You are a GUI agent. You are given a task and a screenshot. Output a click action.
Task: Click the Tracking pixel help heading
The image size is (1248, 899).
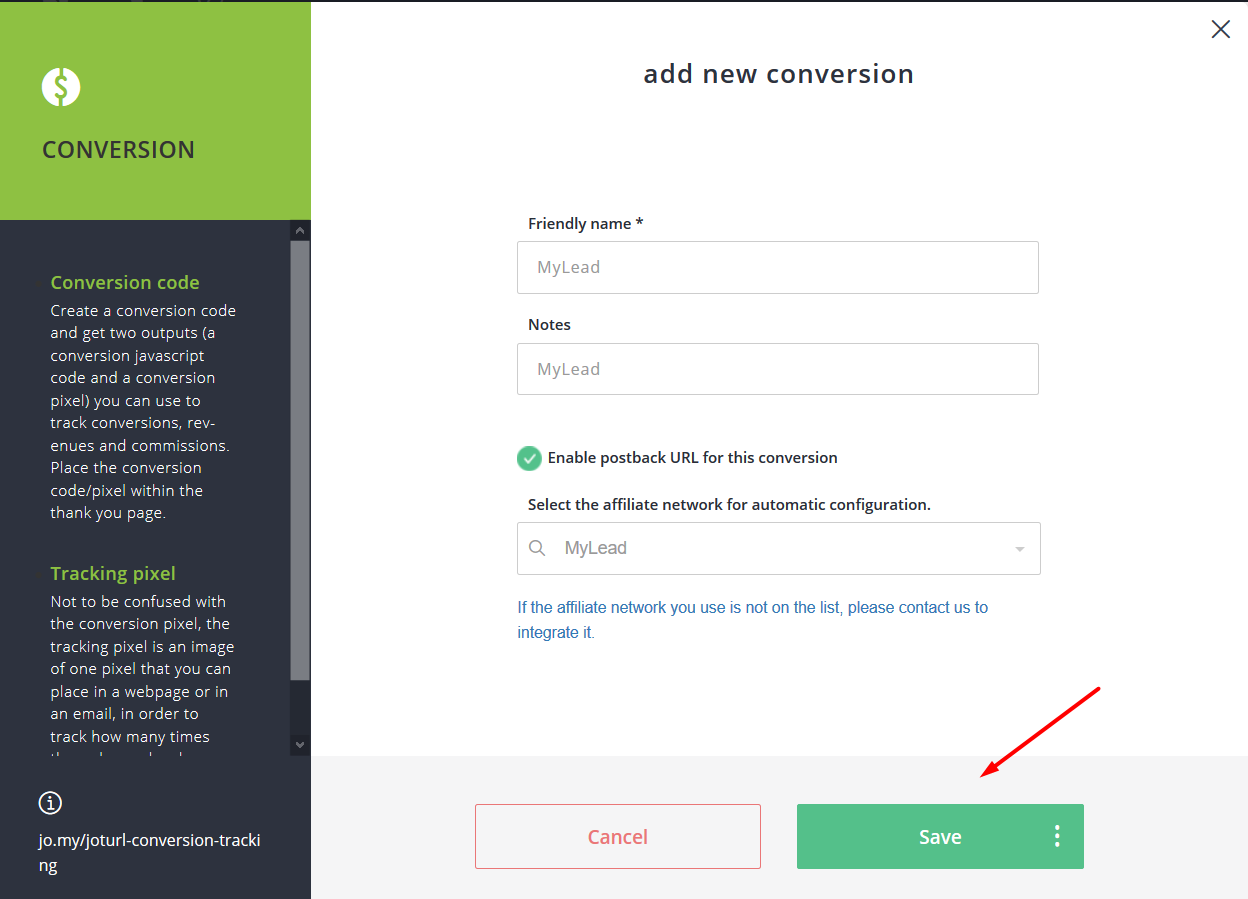click(x=113, y=573)
